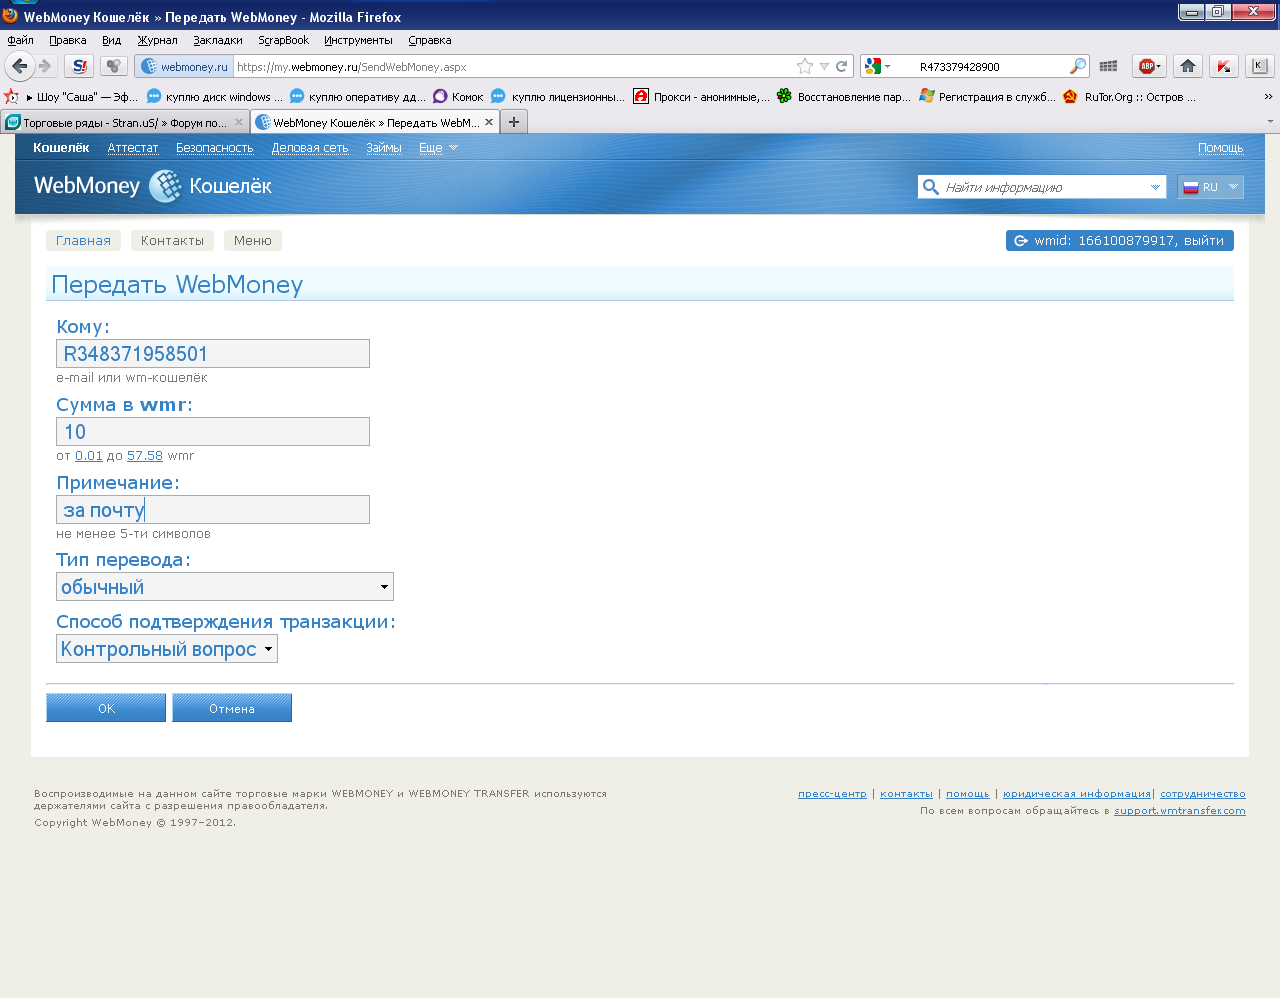Open the Регистрация в служб bookmark
1280x998 pixels.
coord(987,97)
